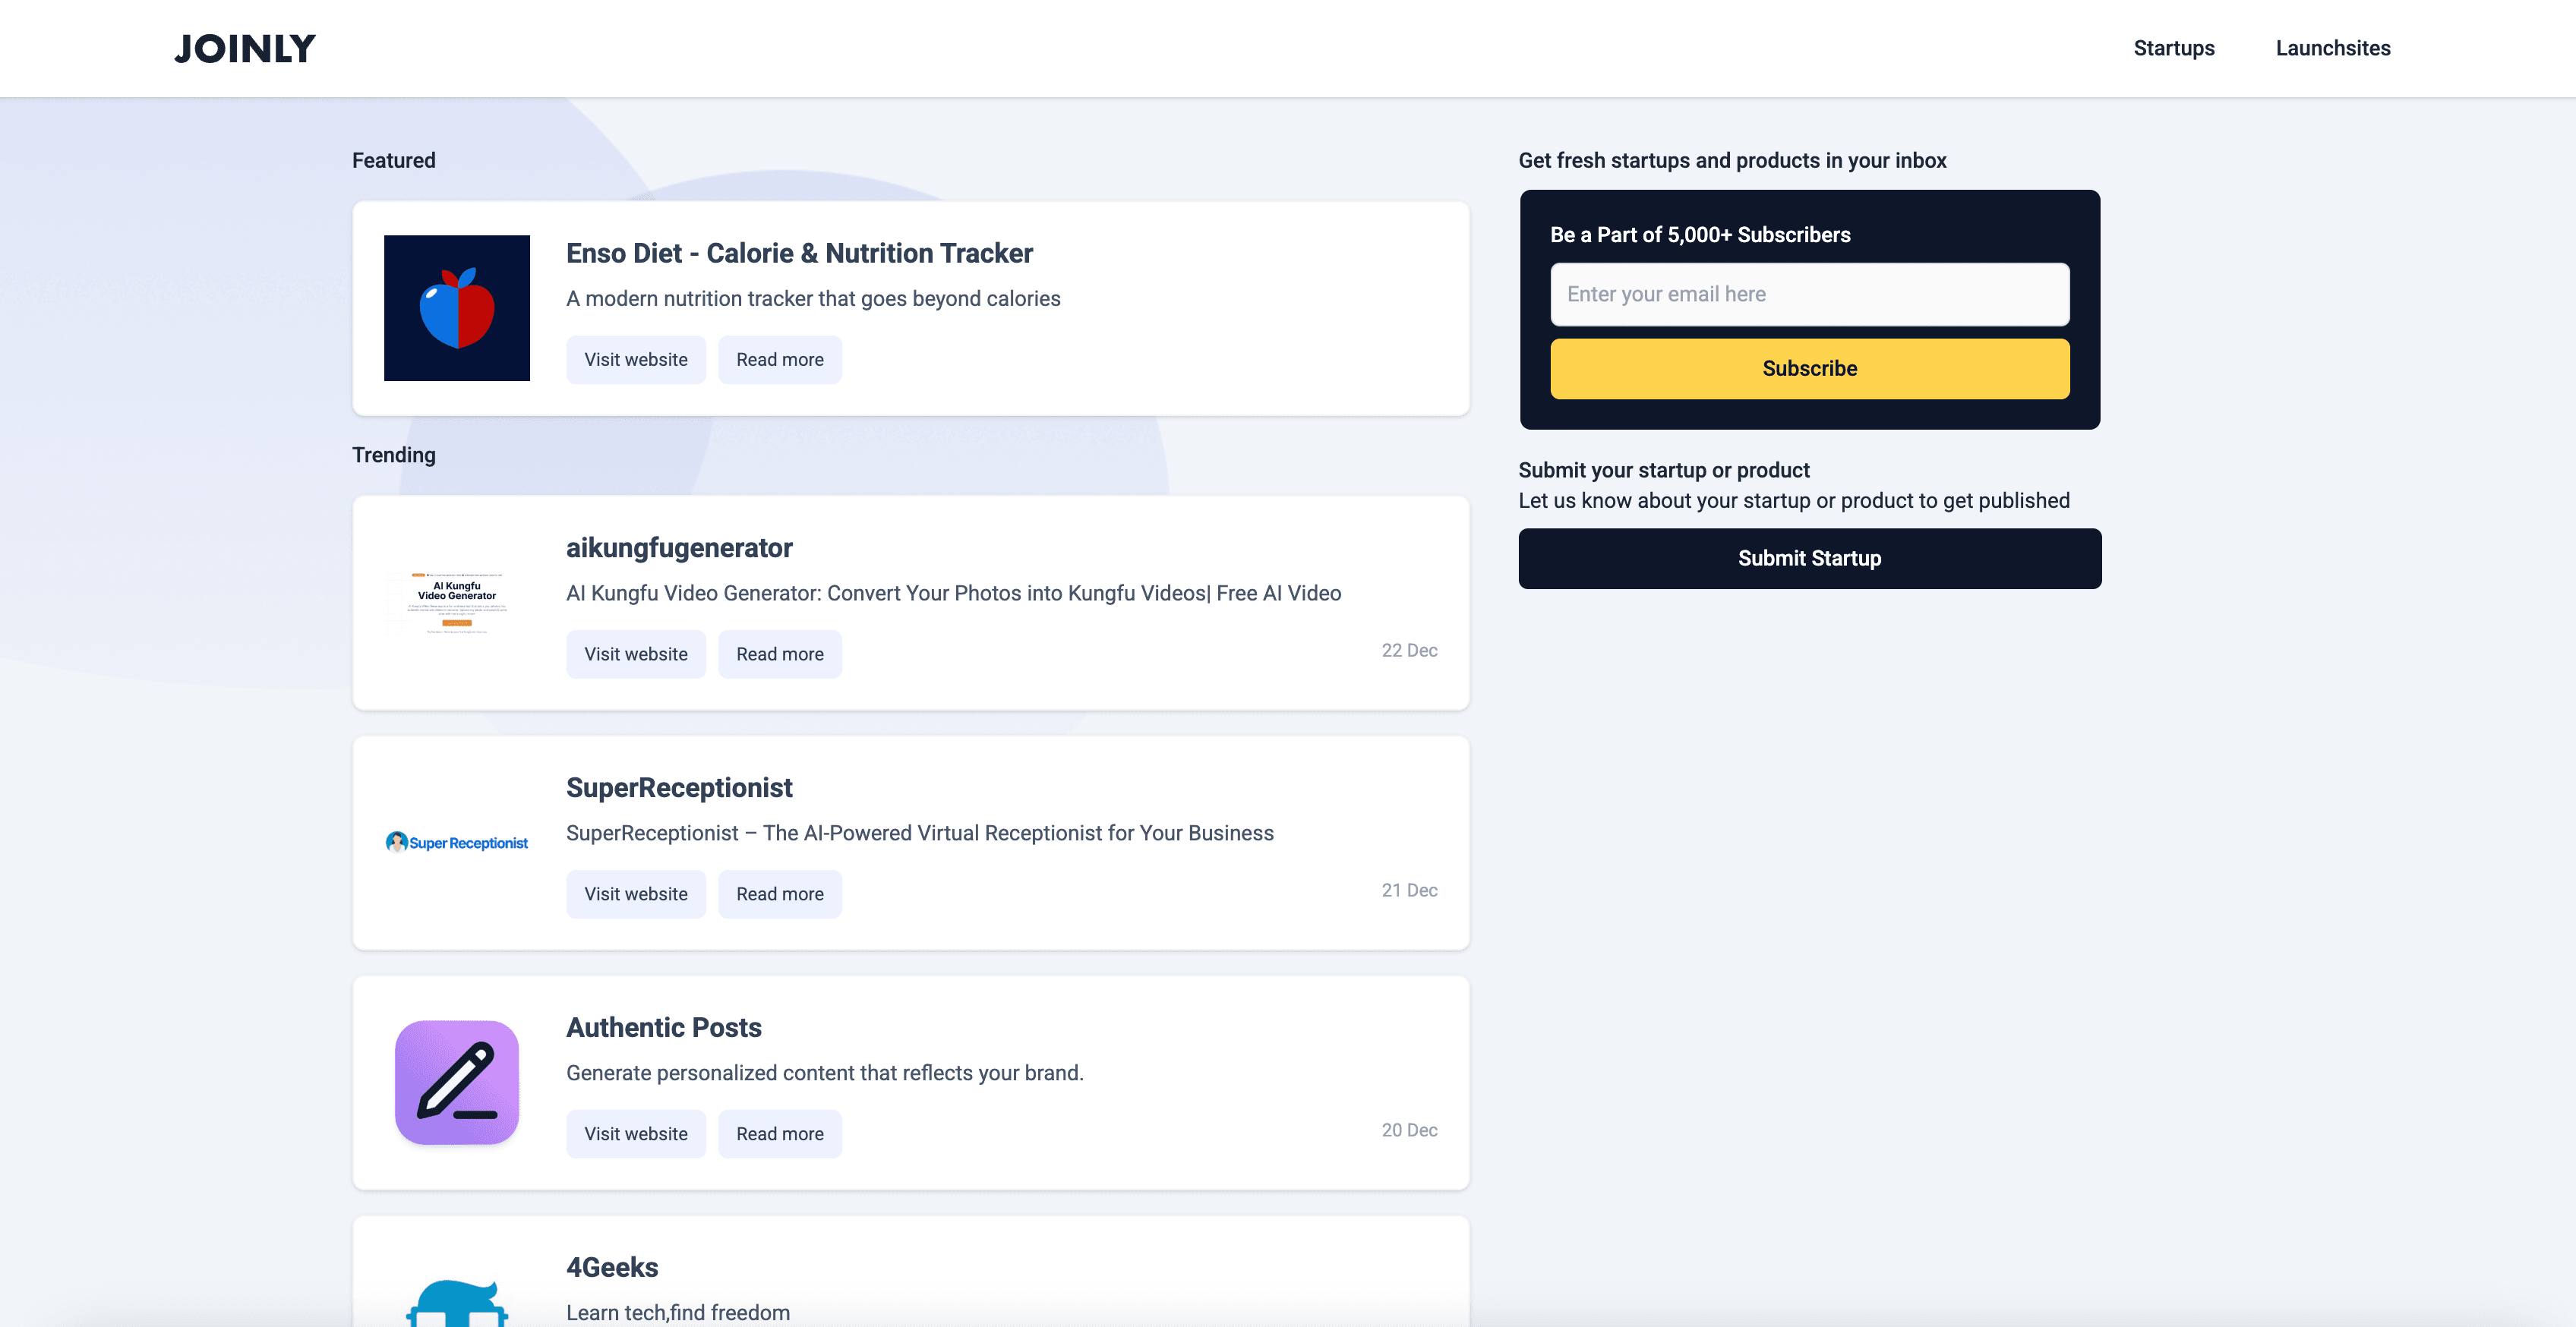Viewport: 2576px width, 1327px height.
Task: Read more about aikungfugenerator
Action: pyautogui.click(x=780, y=654)
